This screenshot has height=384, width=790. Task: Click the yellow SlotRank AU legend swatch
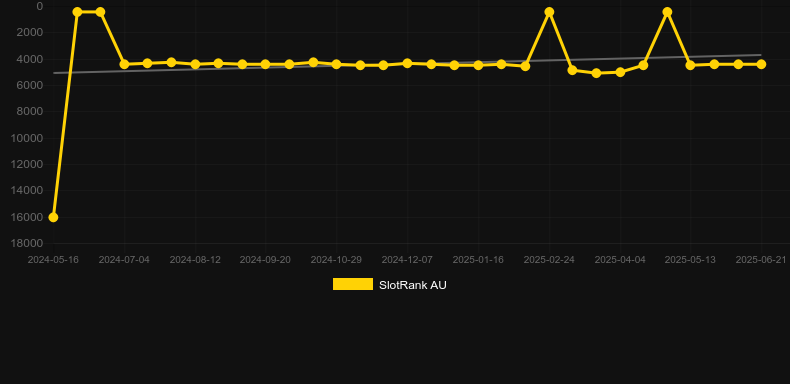pos(353,284)
